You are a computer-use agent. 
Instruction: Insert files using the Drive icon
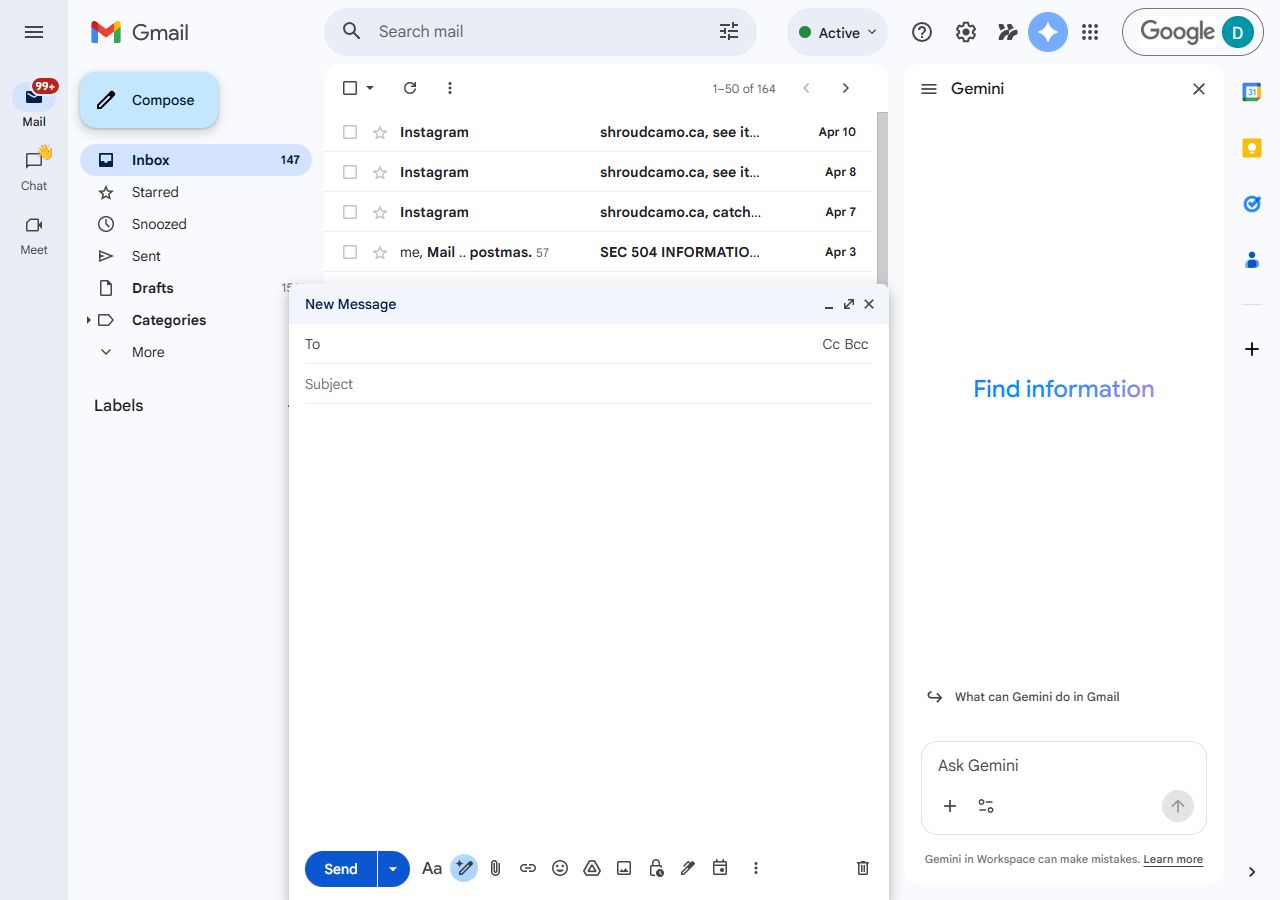(592, 868)
